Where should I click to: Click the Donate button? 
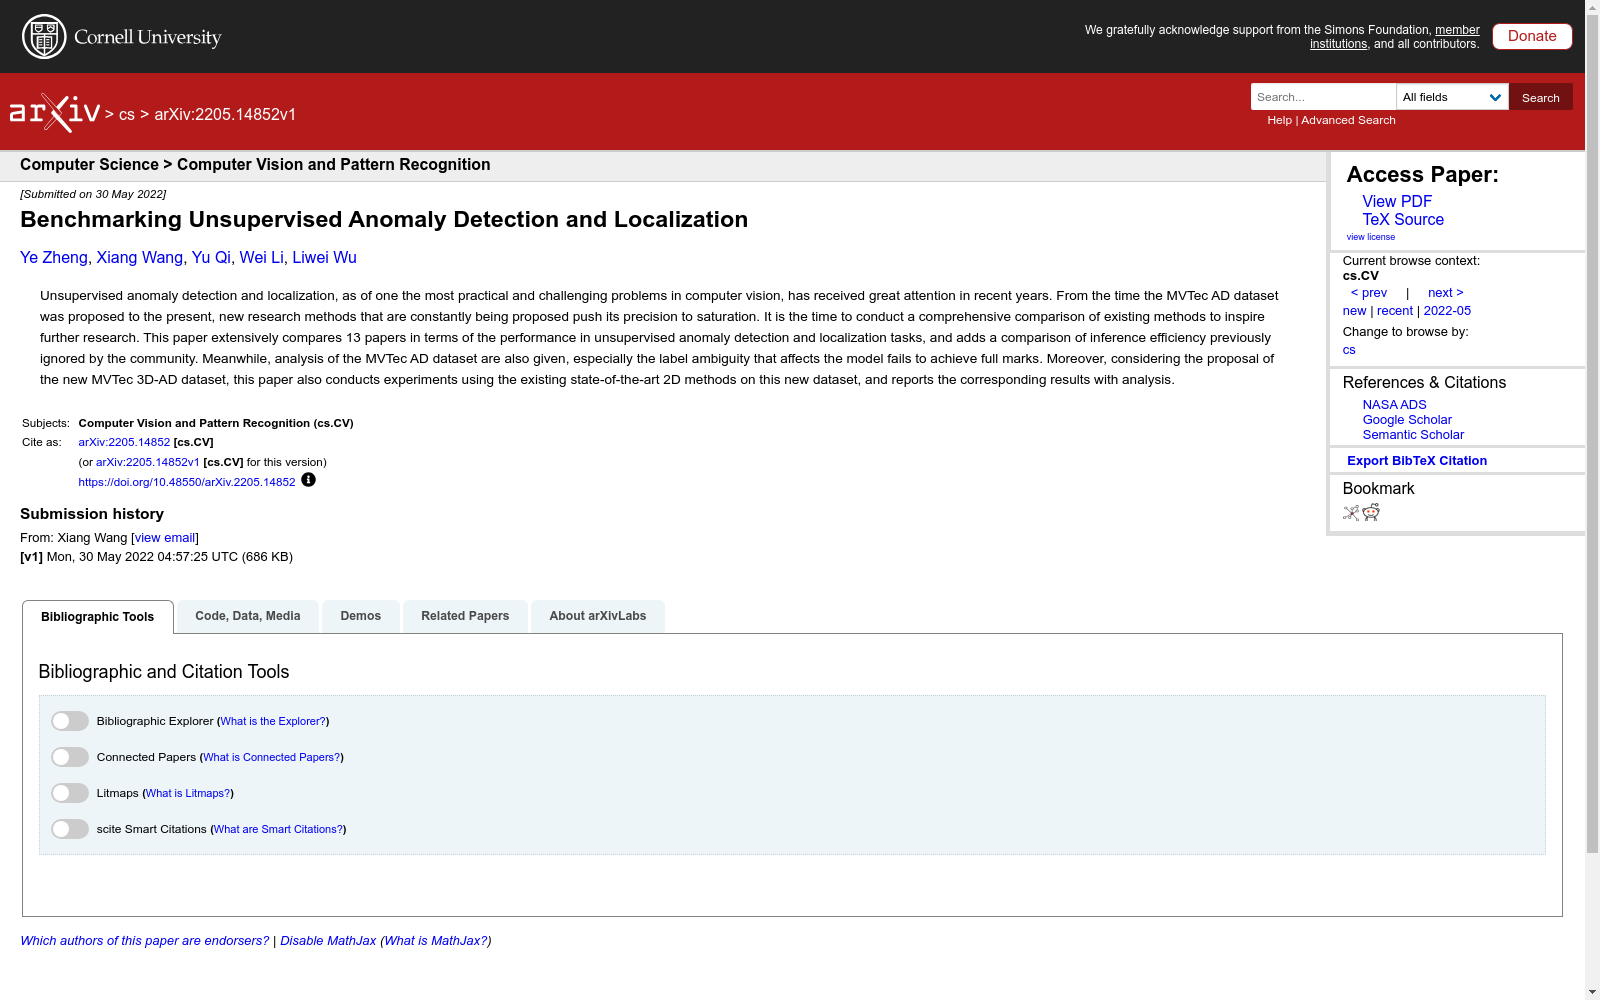tap(1532, 36)
